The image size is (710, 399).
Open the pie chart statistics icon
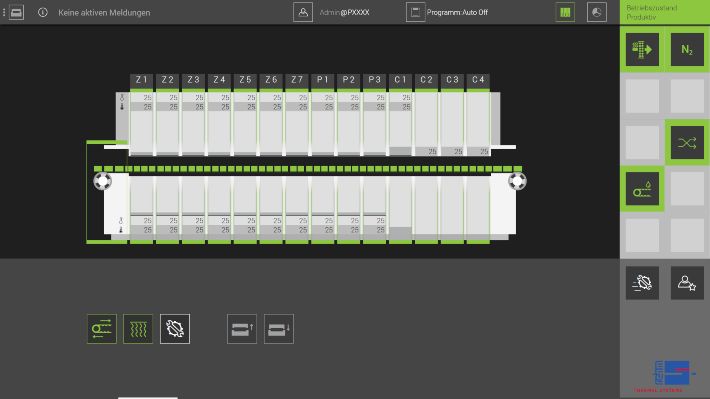(x=597, y=12)
